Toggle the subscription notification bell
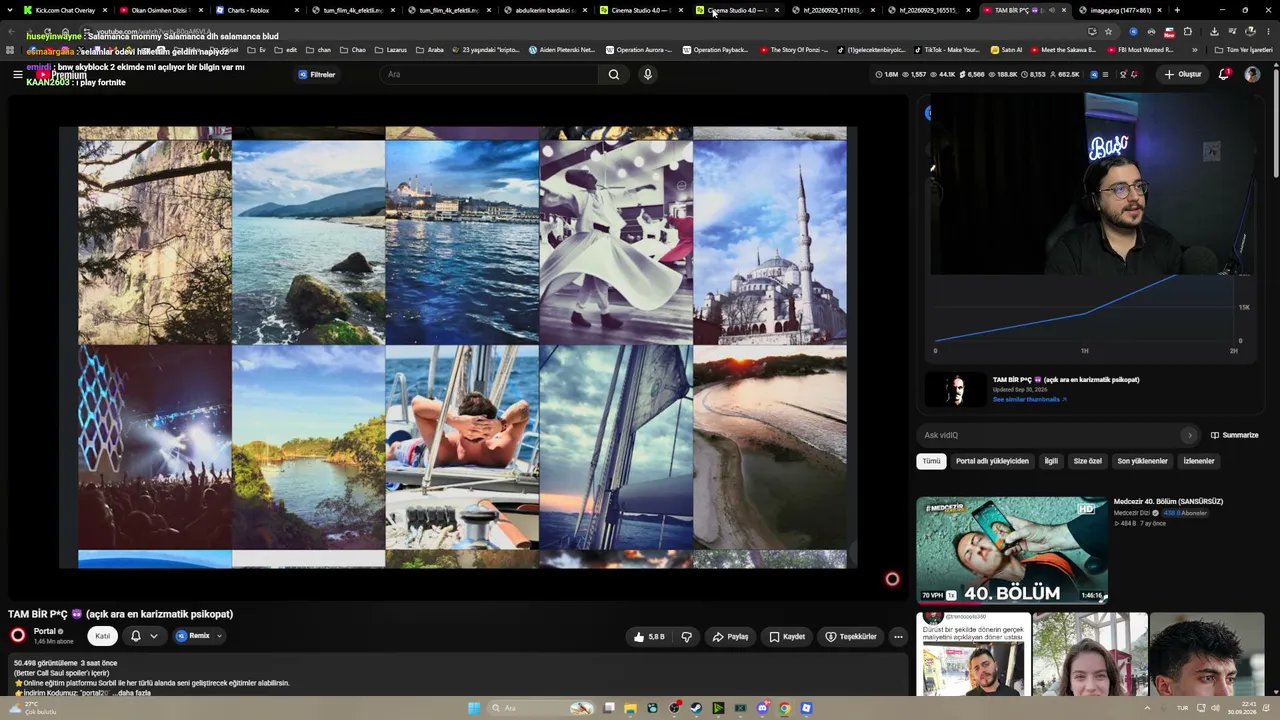 click(136, 636)
